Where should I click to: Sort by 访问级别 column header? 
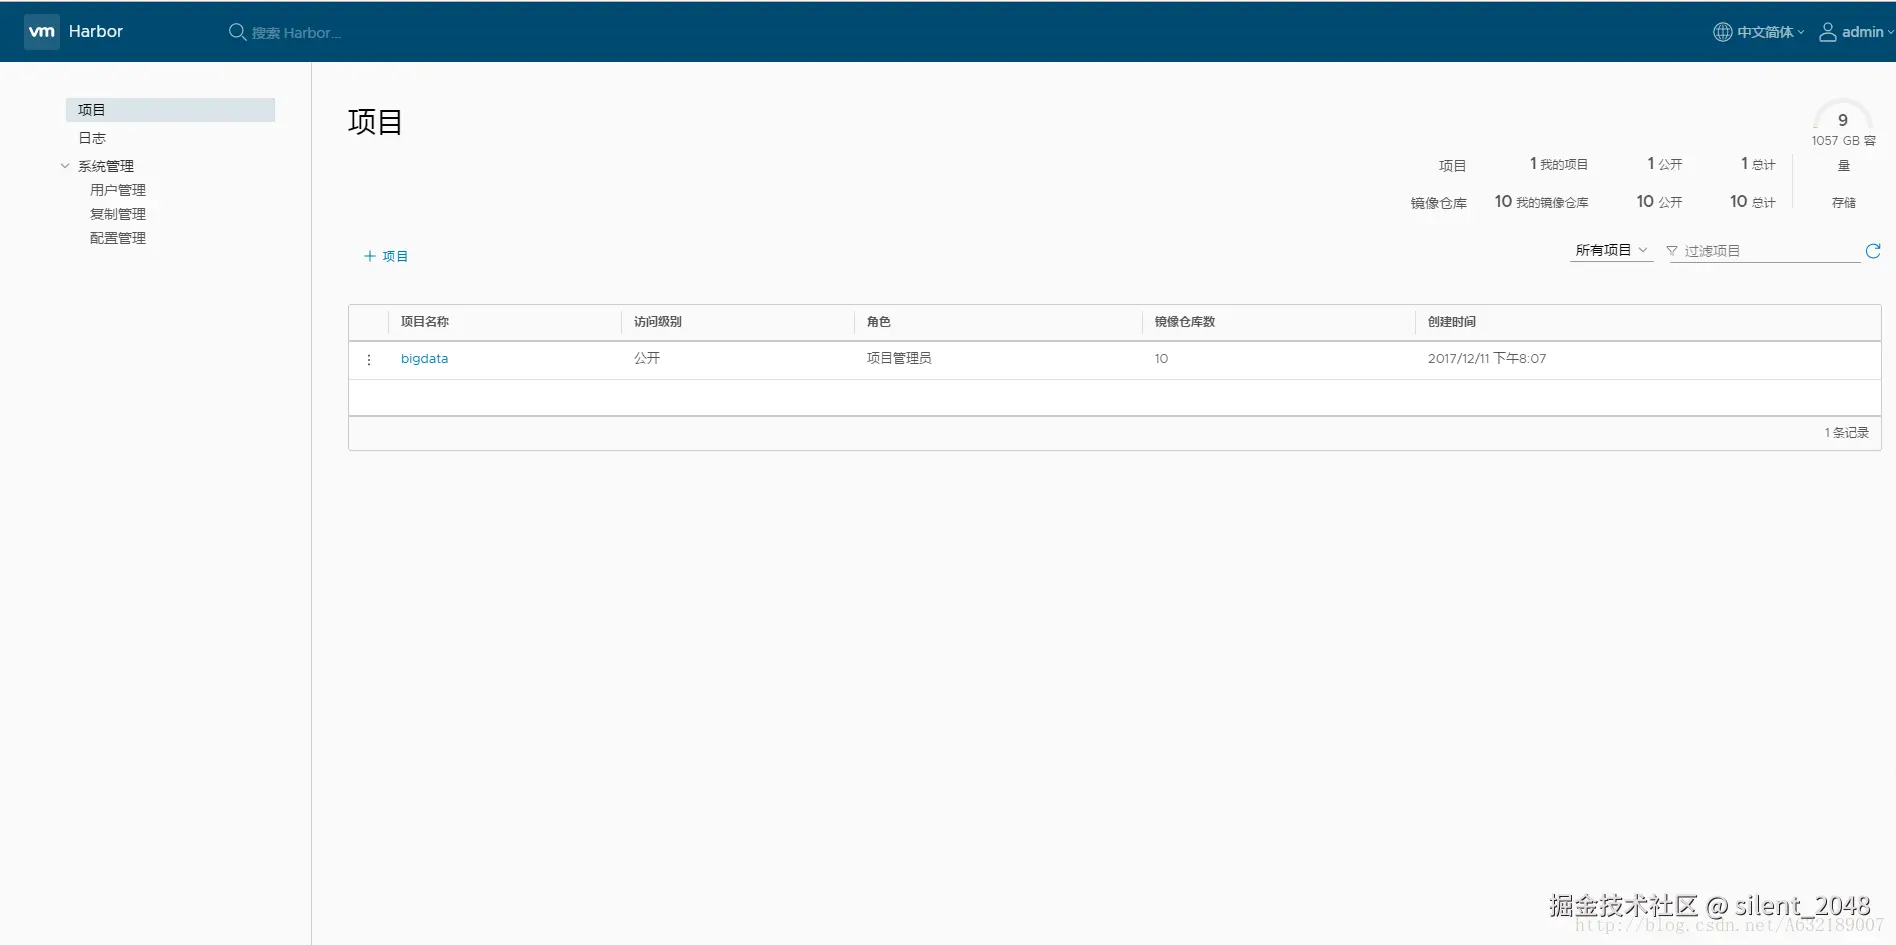(x=658, y=322)
